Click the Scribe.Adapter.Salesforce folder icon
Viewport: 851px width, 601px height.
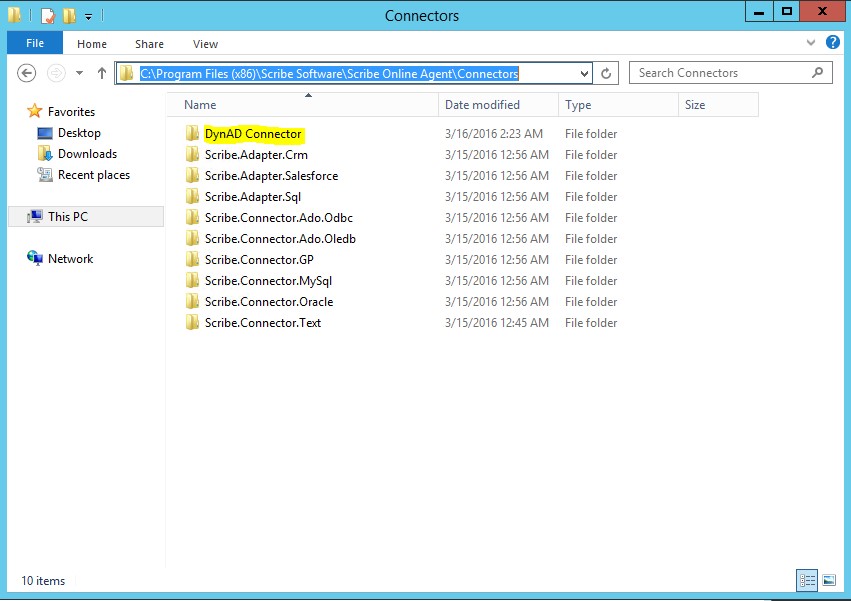click(x=192, y=175)
